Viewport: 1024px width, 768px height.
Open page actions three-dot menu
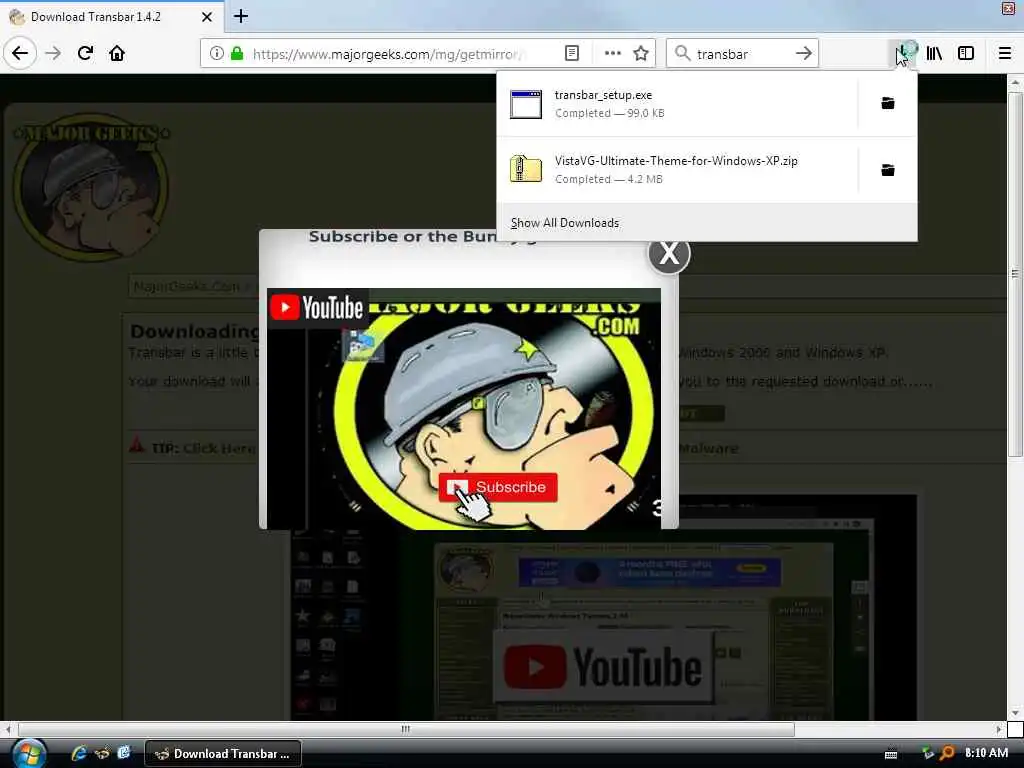(x=613, y=54)
